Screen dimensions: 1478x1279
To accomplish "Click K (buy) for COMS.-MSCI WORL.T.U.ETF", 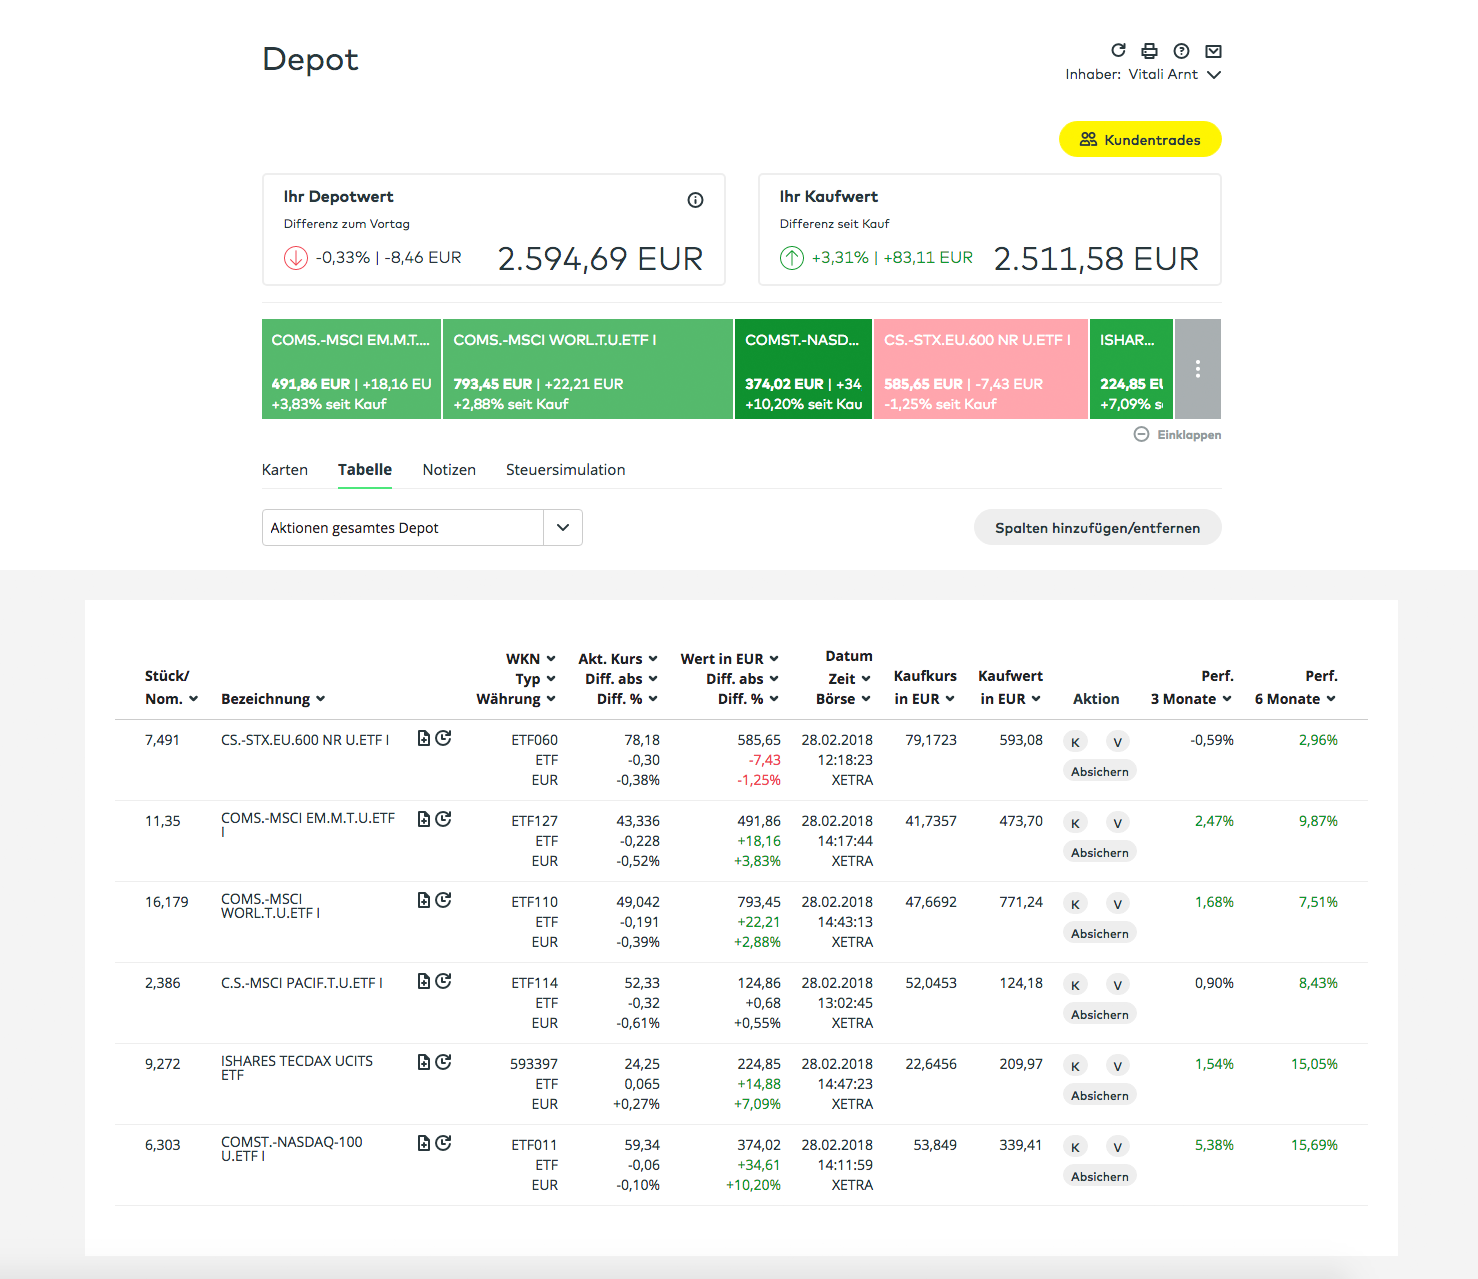I will coord(1075,904).
